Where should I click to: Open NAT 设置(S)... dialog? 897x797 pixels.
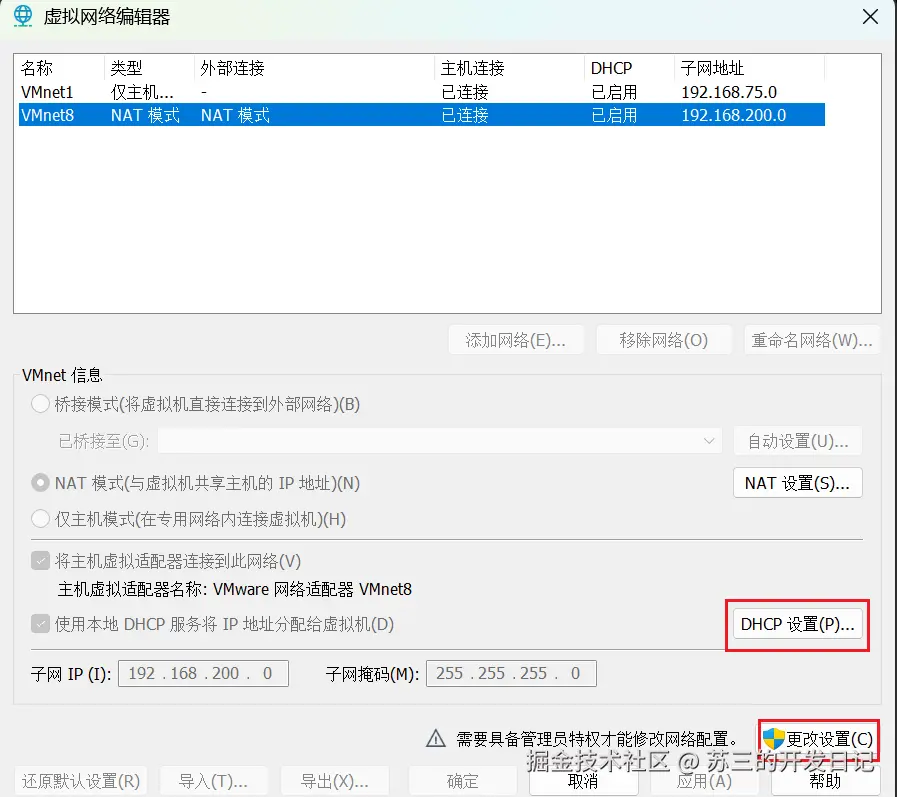[x=797, y=483]
